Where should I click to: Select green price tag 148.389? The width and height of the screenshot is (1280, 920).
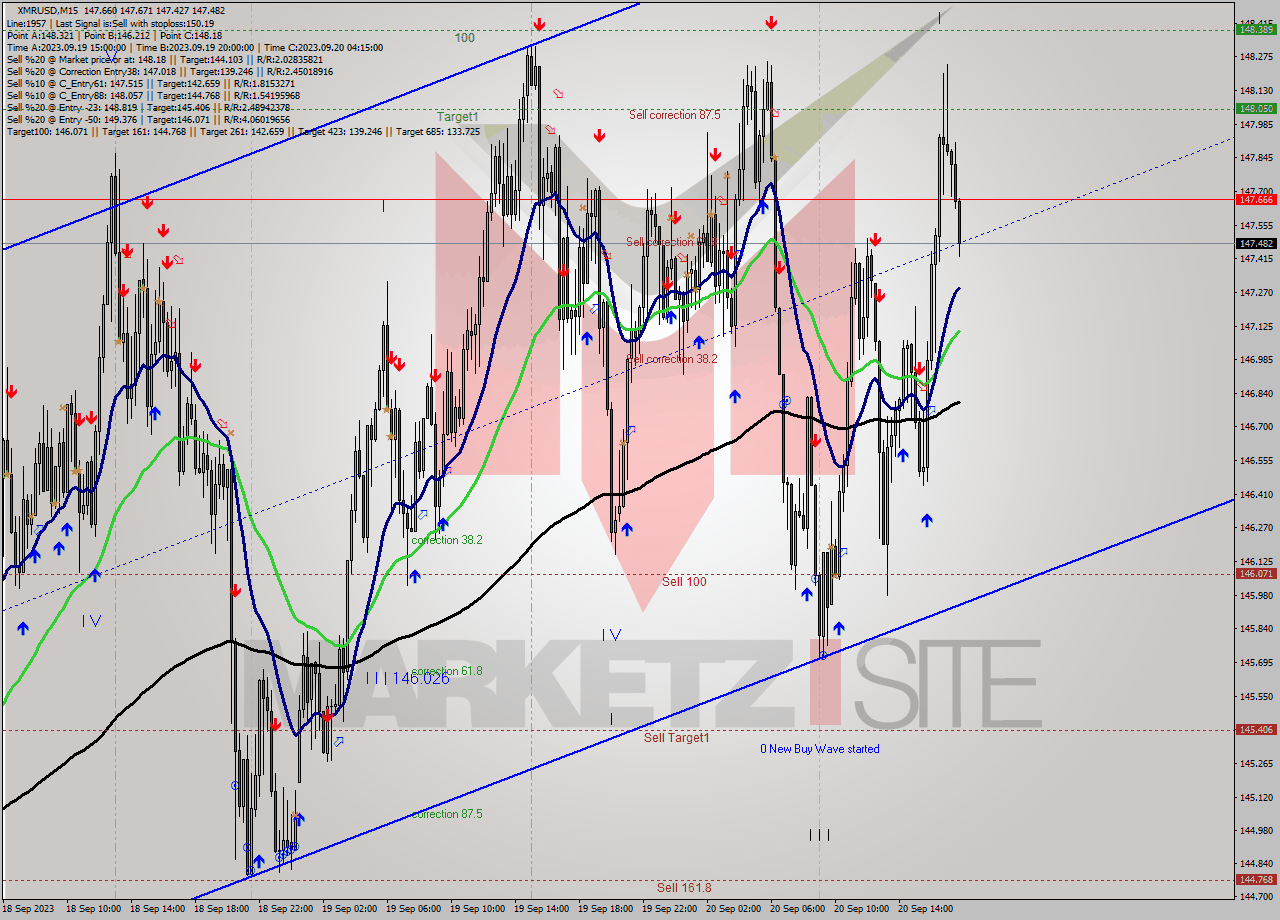[1256, 30]
